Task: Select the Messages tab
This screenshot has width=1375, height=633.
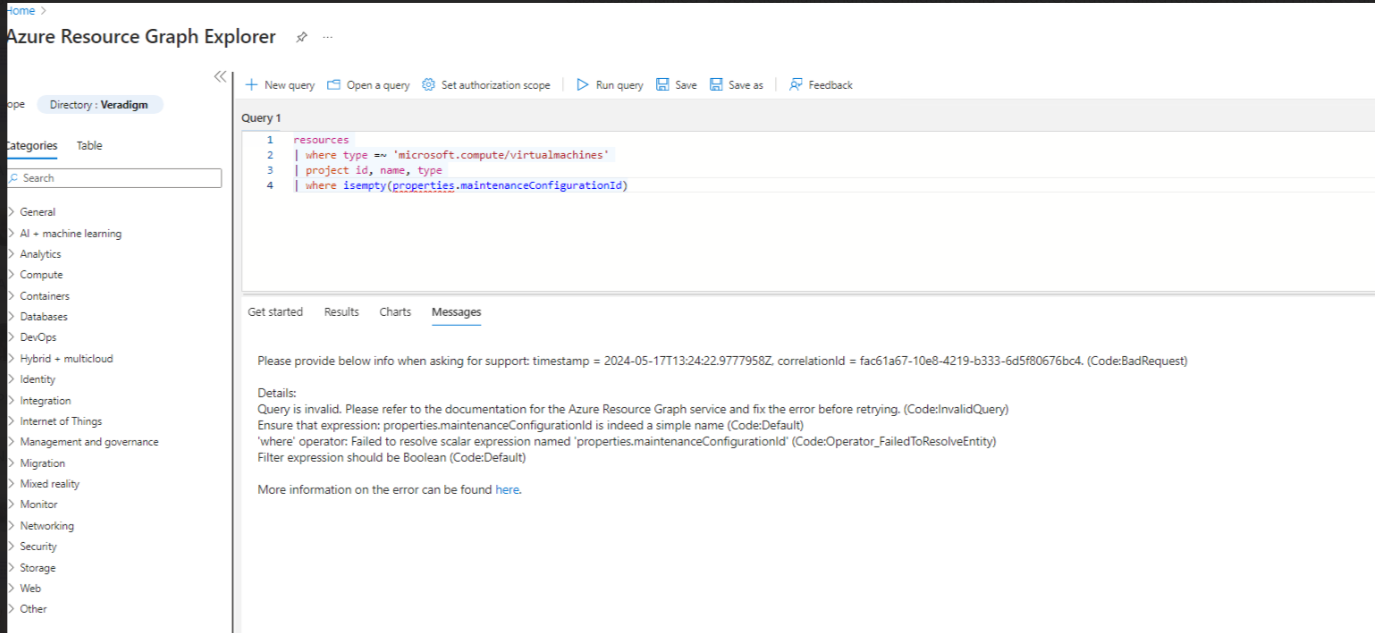Action: pos(456,312)
